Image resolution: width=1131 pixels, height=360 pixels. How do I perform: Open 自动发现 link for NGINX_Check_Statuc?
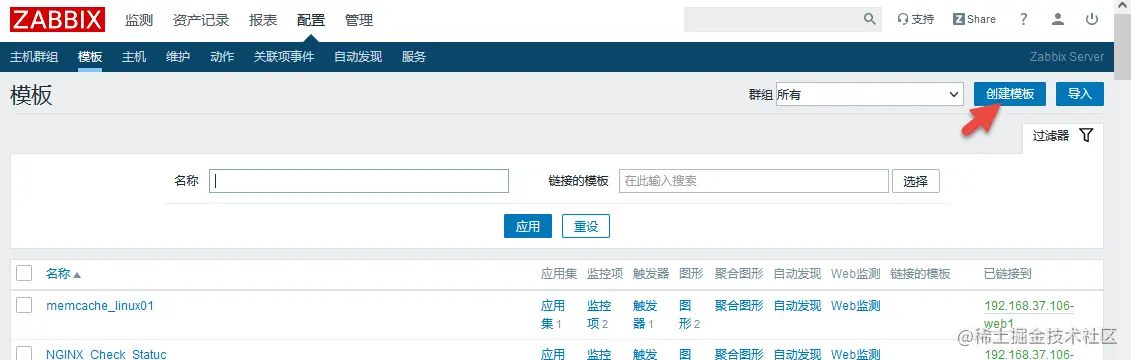point(797,354)
